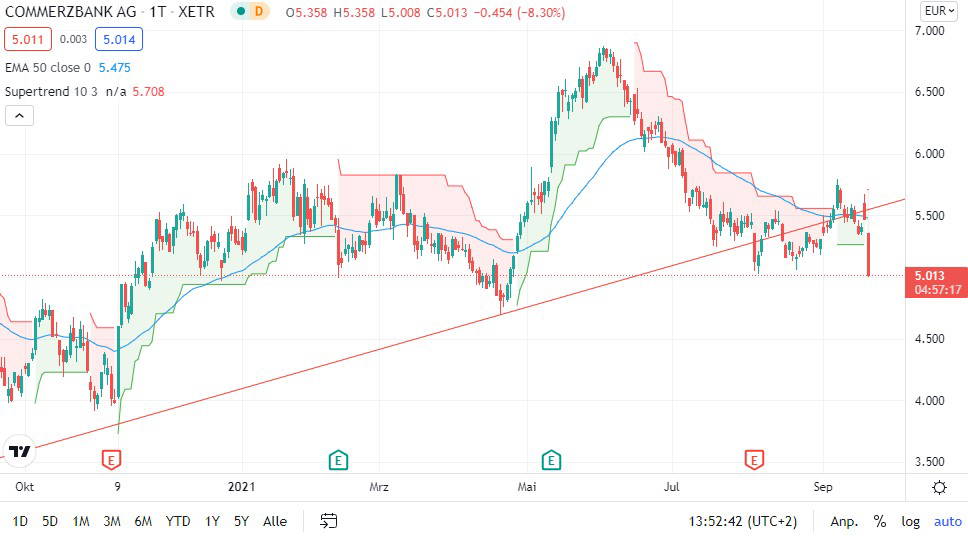968x536 pixels.
Task: Select the 3M time range
Action: [112, 521]
